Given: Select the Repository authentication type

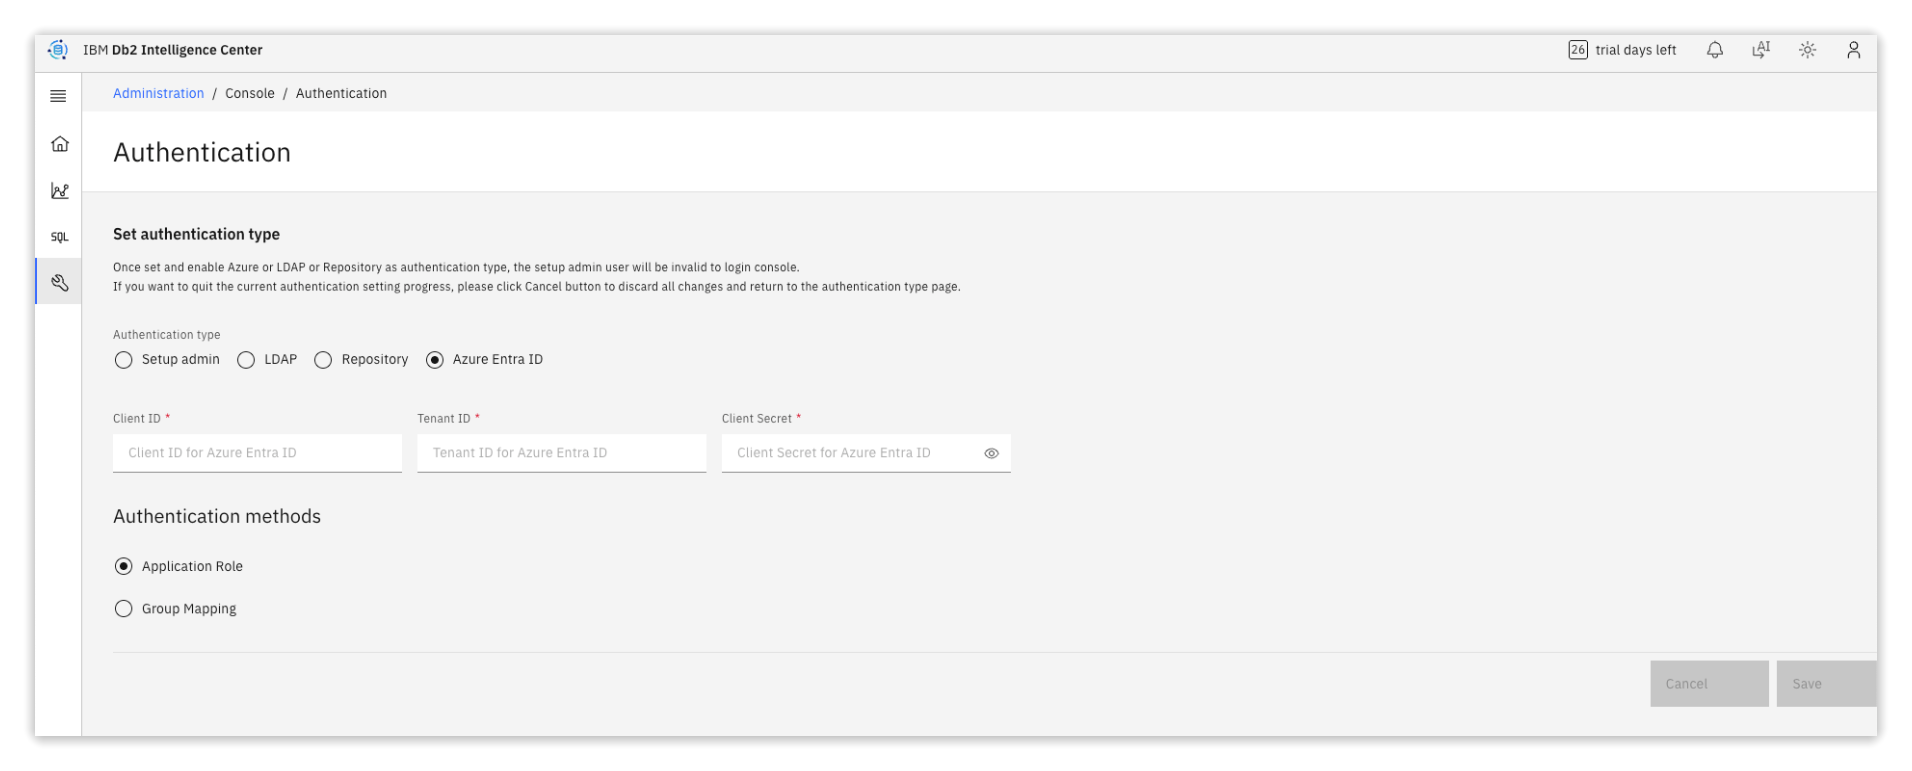Looking at the screenshot, I should point(323,360).
